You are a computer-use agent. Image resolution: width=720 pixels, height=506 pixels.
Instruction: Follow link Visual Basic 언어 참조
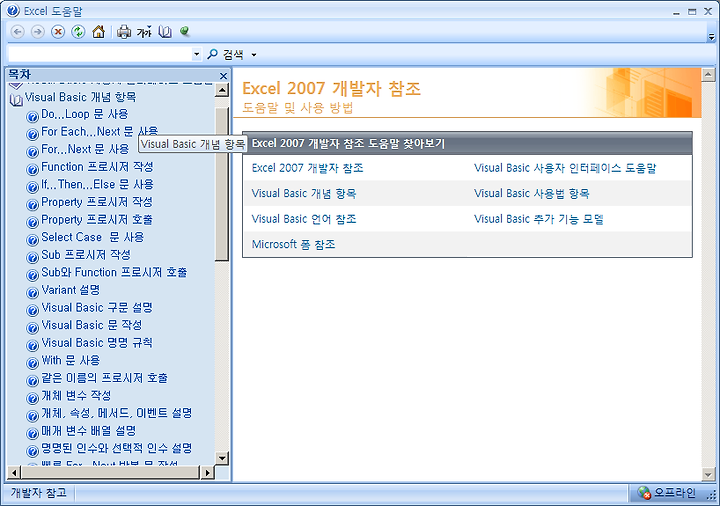(304, 219)
